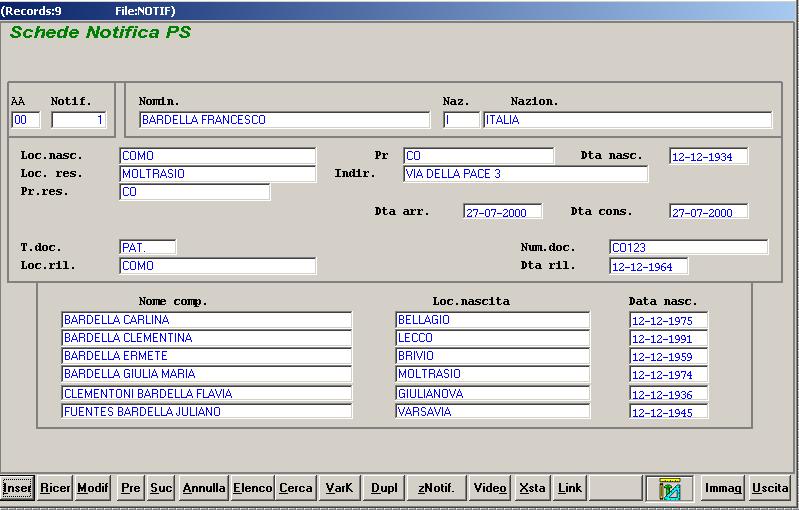Click Modif to edit record
Screen dimensions: 799x510
click(92, 488)
